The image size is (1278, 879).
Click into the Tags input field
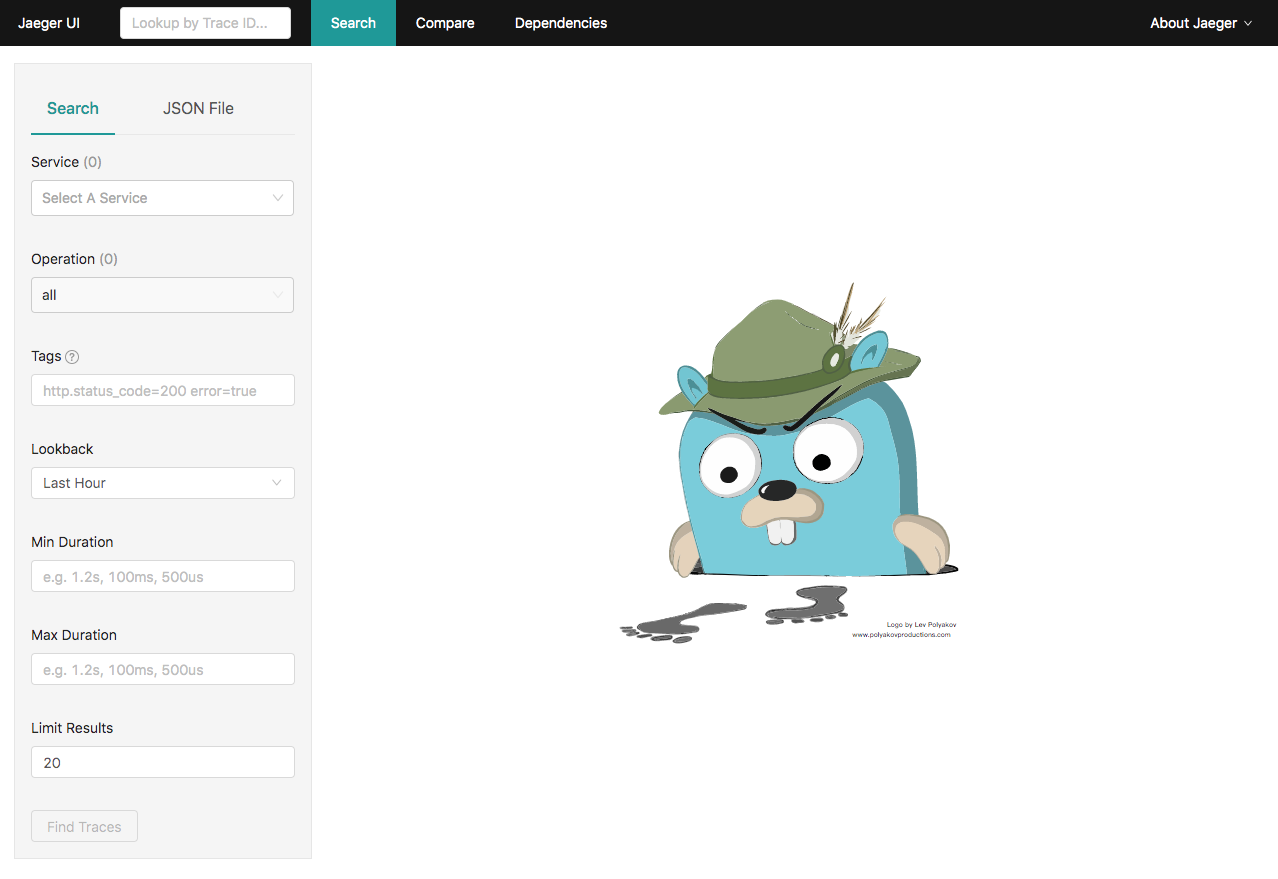click(163, 390)
